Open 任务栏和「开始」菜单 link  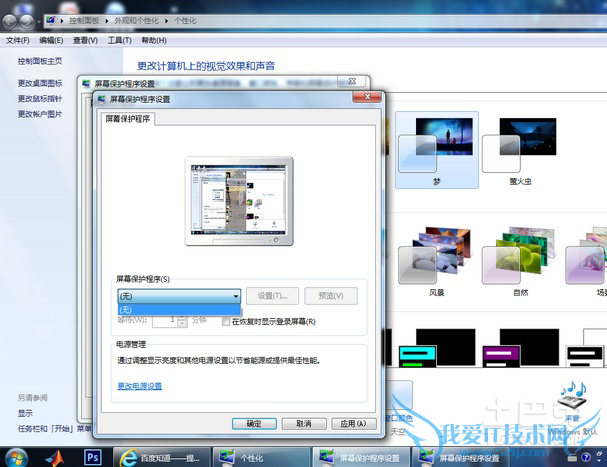[x=55, y=429]
